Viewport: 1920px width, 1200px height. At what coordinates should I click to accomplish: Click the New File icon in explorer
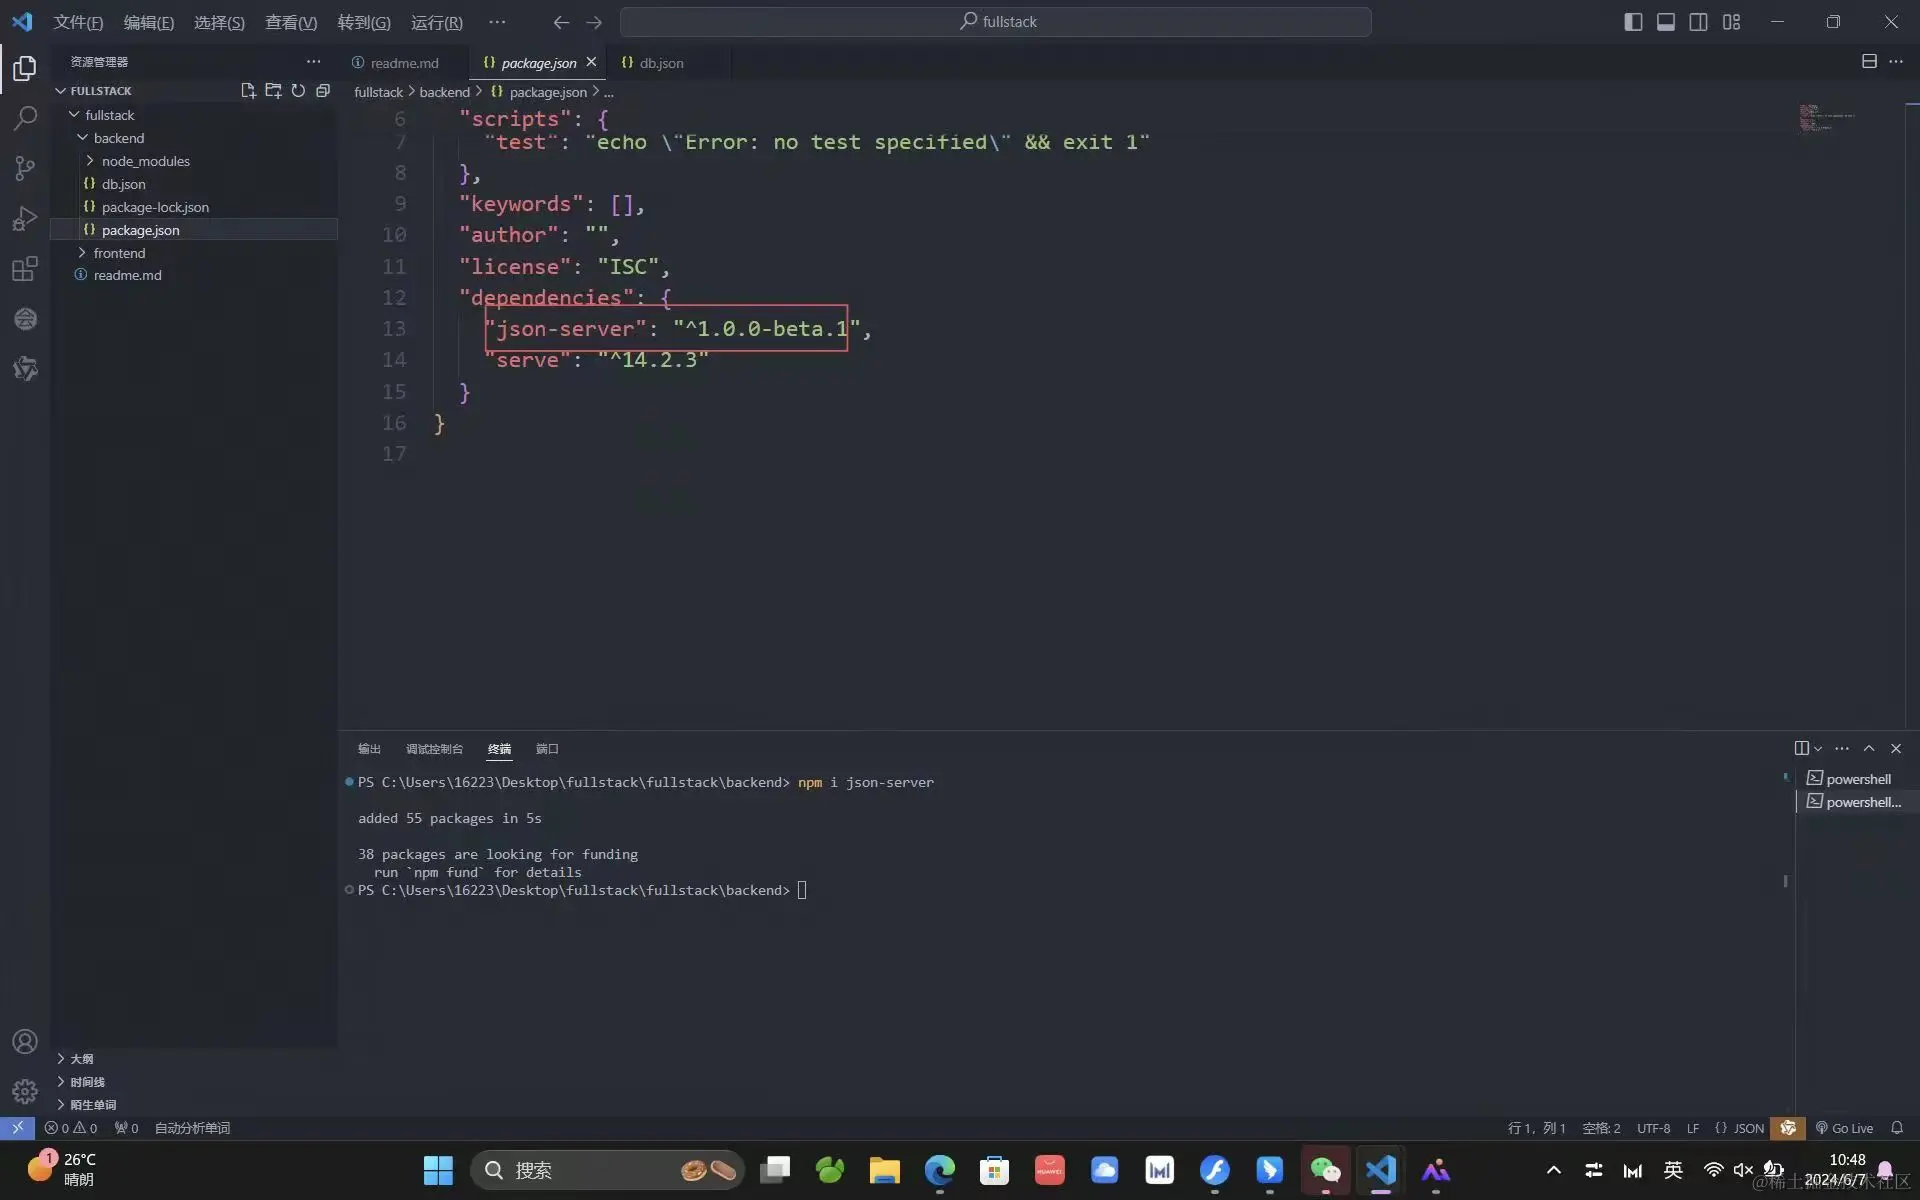click(248, 90)
